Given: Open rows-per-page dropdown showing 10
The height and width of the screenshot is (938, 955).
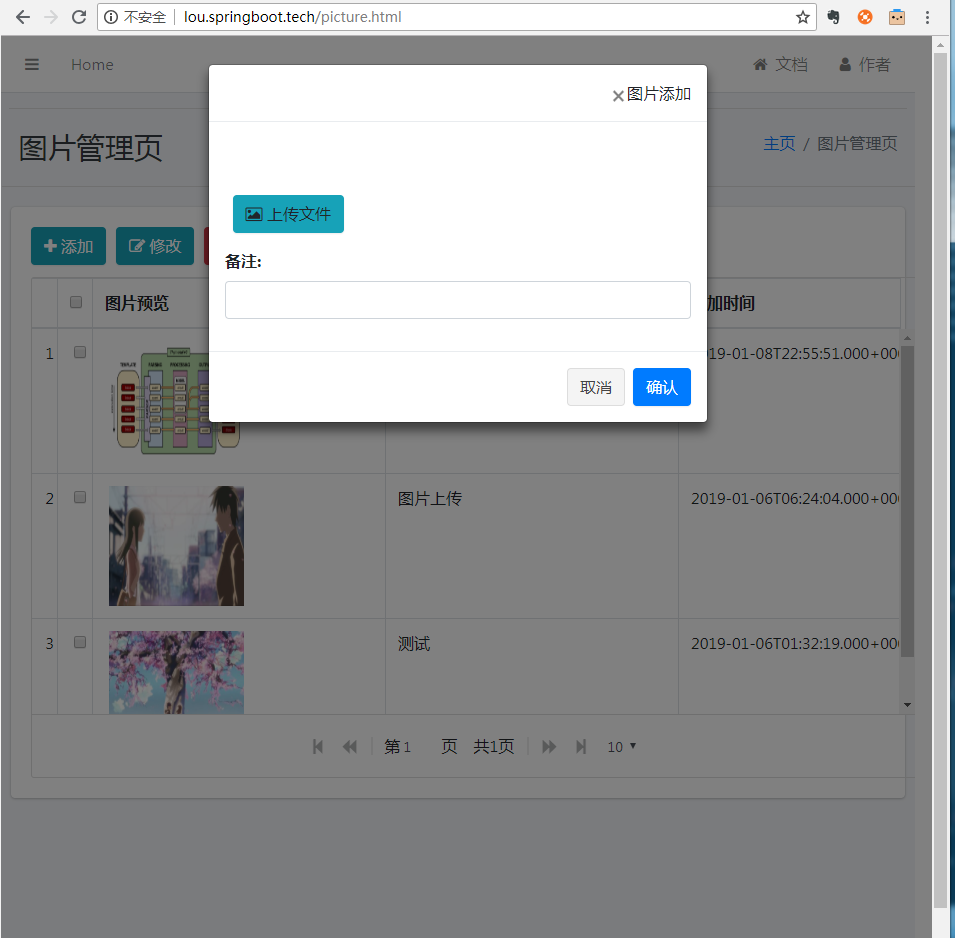Looking at the screenshot, I should pyautogui.click(x=621, y=747).
